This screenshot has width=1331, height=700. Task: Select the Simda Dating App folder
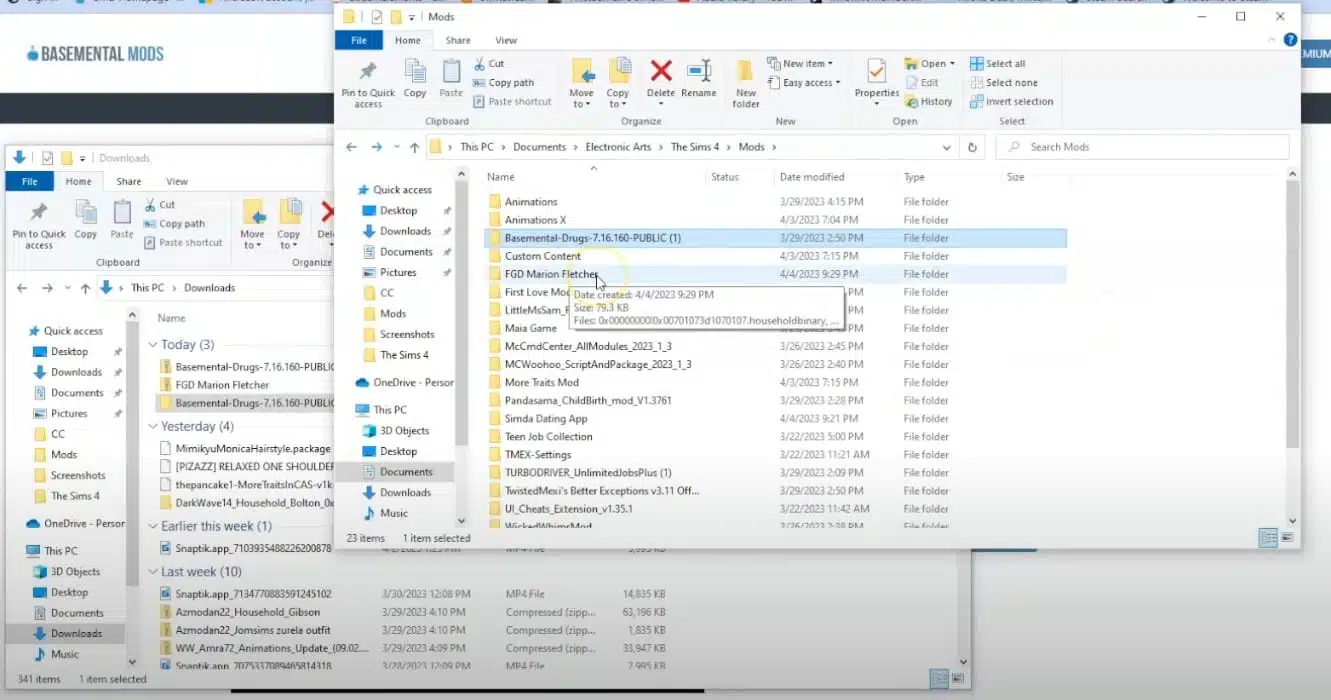(x=546, y=419)
